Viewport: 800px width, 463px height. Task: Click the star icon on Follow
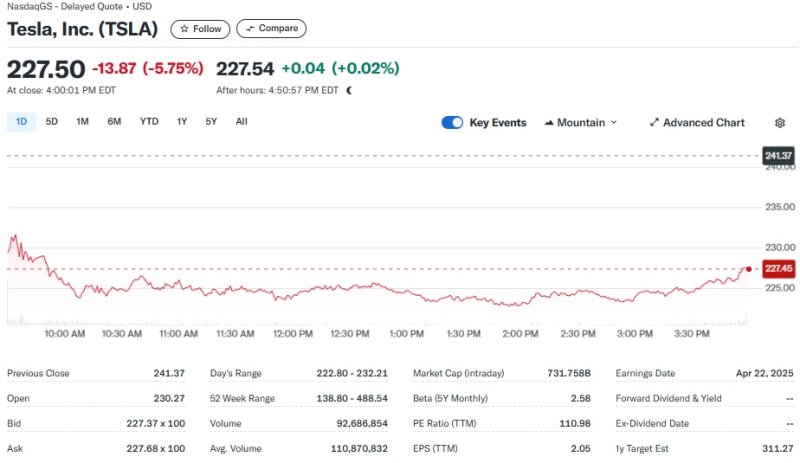click(184, 29)
